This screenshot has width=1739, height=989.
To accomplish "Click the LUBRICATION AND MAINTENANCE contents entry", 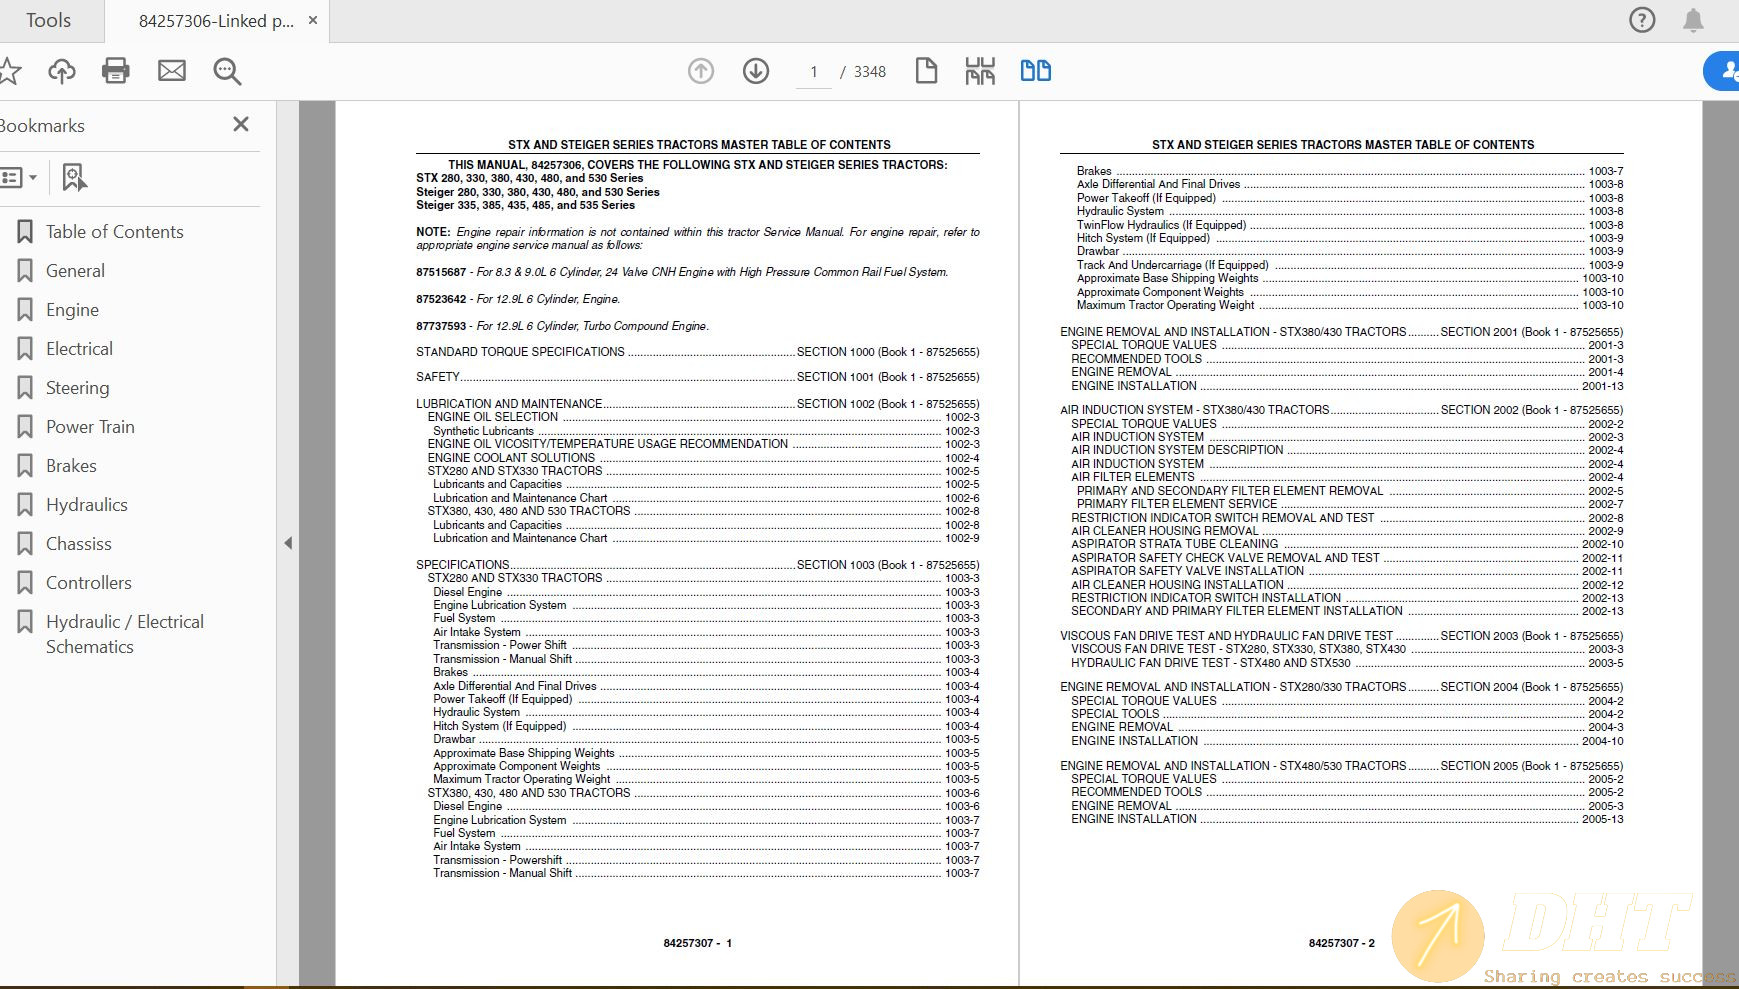I will pos(697,404).
